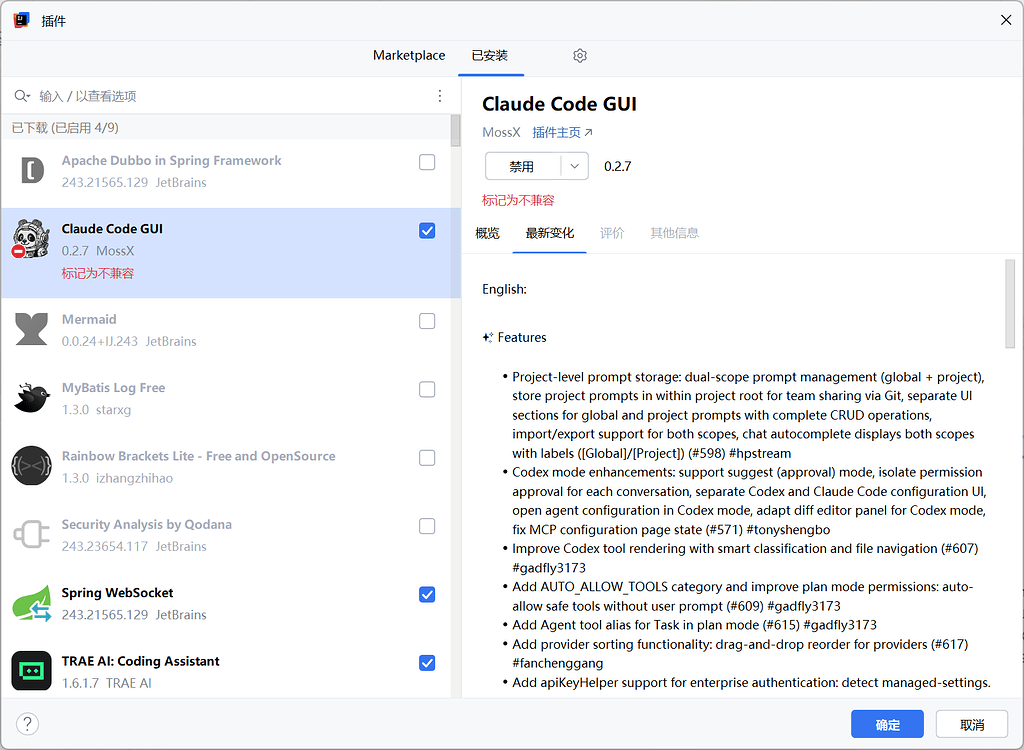Open the vertical three-dot options menu
This screenshot has height=750, width=1024.
click(x=440, y=96)
